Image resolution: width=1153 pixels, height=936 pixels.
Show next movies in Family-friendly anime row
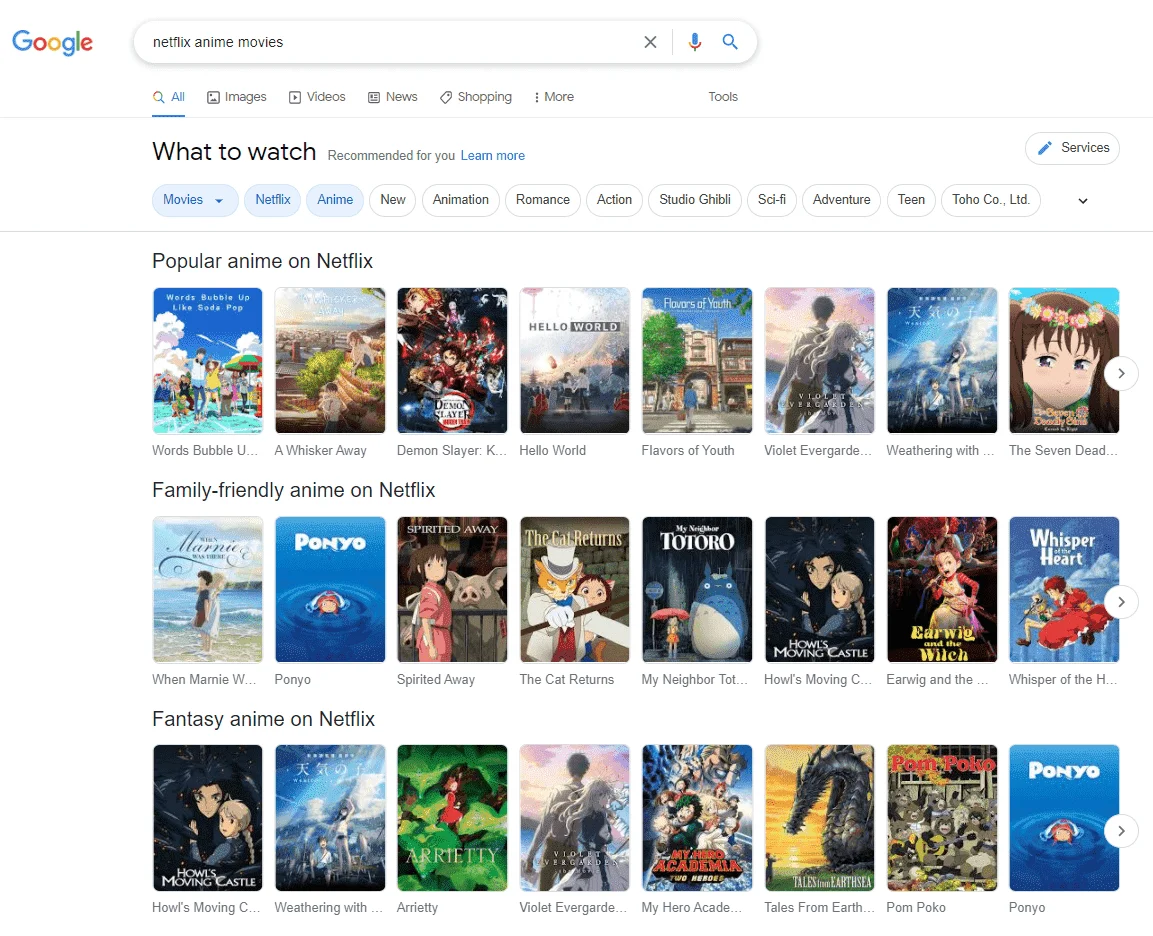1121,602
